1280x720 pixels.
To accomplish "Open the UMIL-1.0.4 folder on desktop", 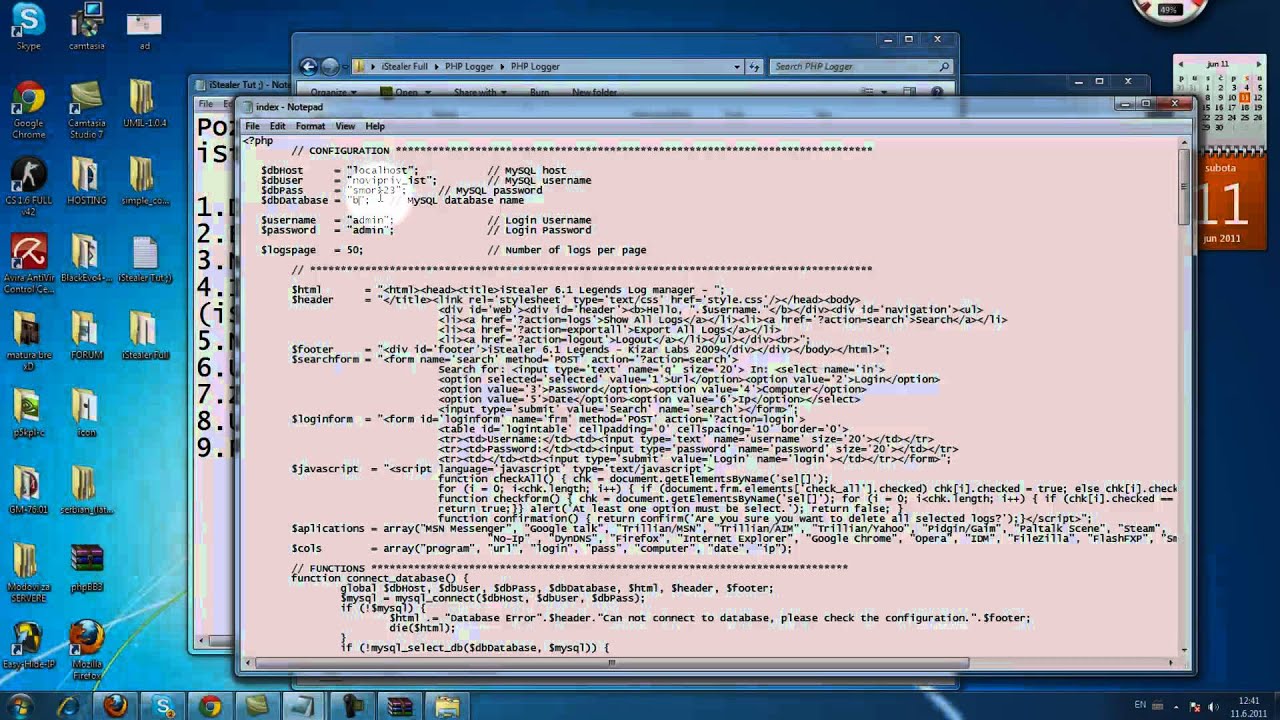I will pyautogui.click(x=144, y=103).
